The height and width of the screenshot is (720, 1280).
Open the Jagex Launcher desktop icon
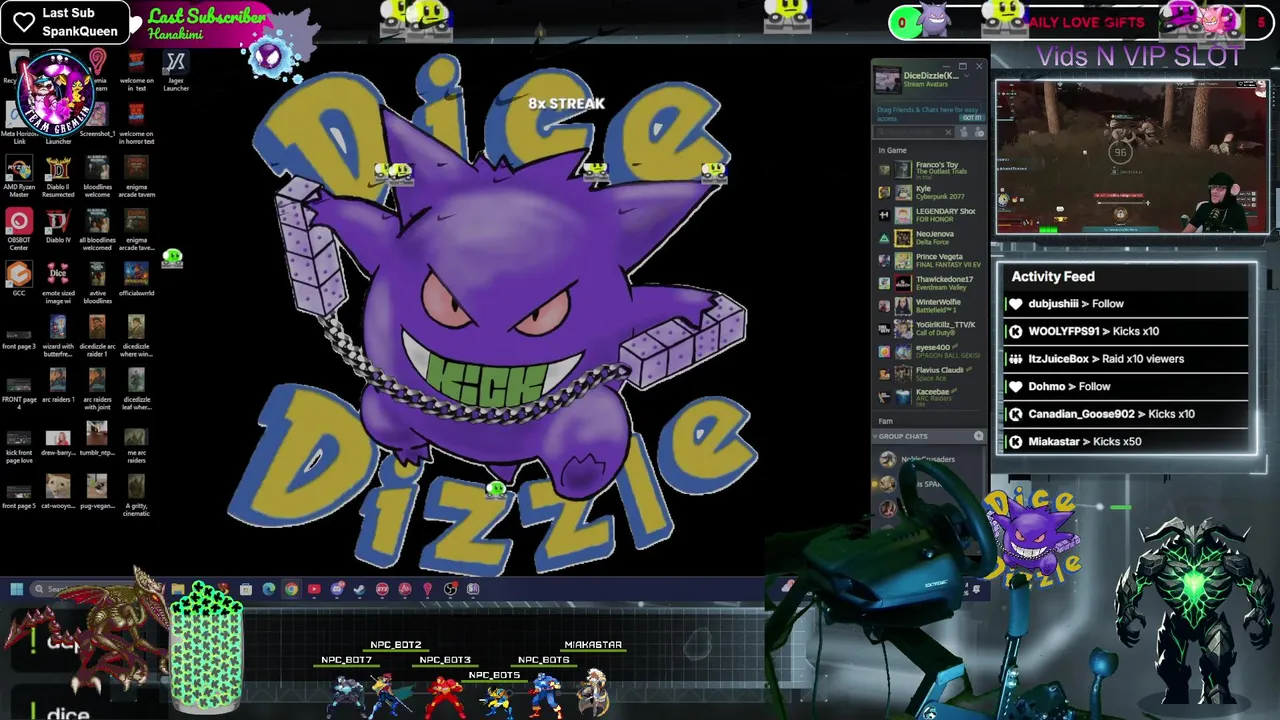click(x=176, y=70)
